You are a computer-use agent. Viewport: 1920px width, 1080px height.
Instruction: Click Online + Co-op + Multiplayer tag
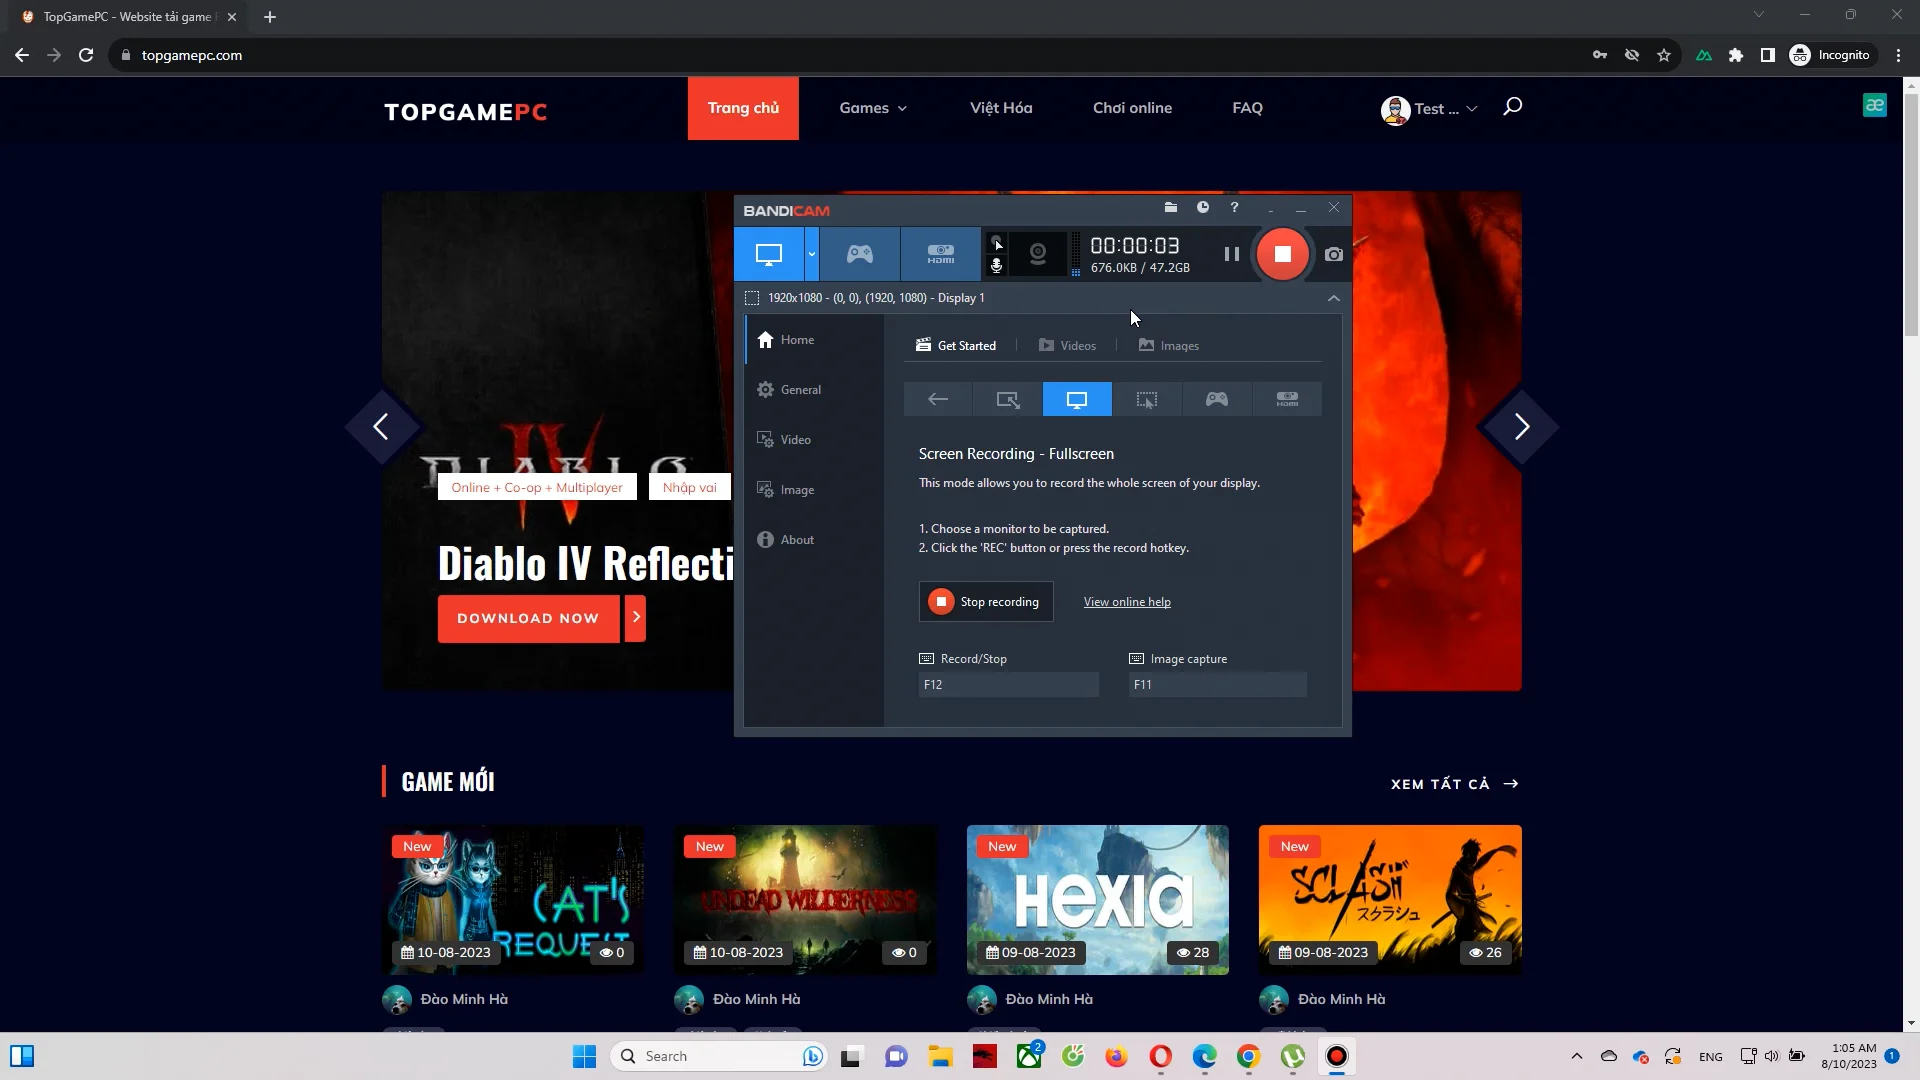click(x=537, y=488)
